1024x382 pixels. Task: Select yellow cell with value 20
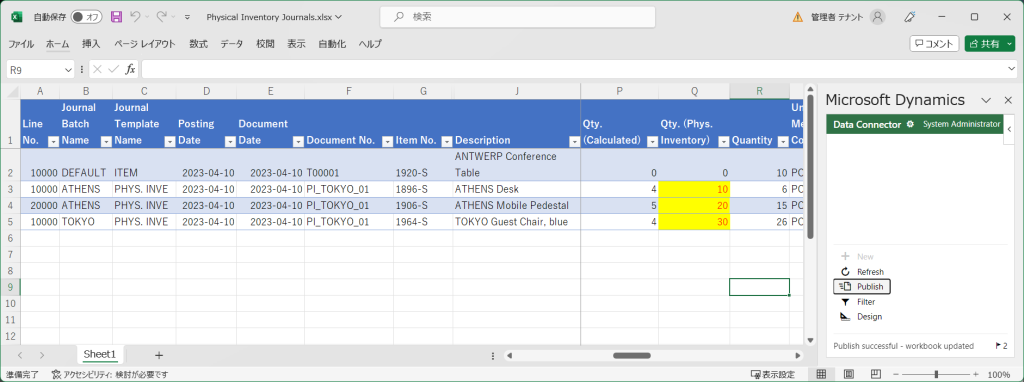click(x=694, y=205)
